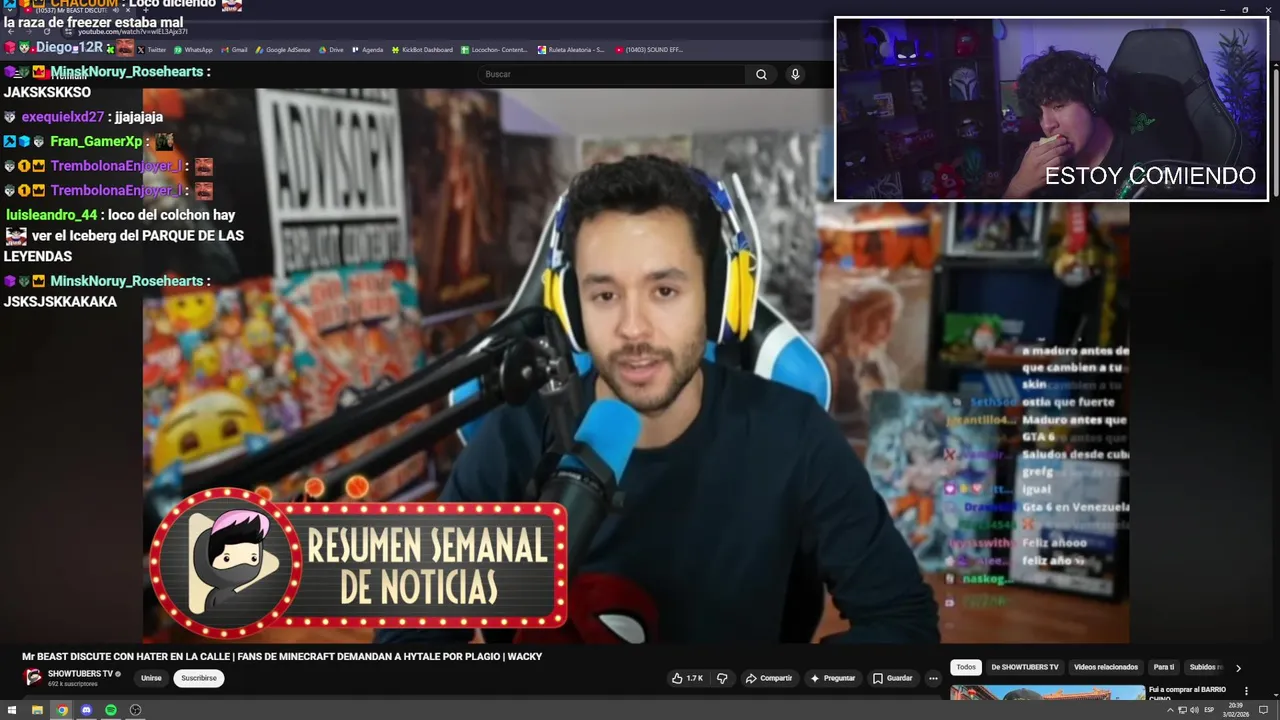The image size is (1280, 720).
Task: Click chat username exequielxd27
Action: click(63, 117)
